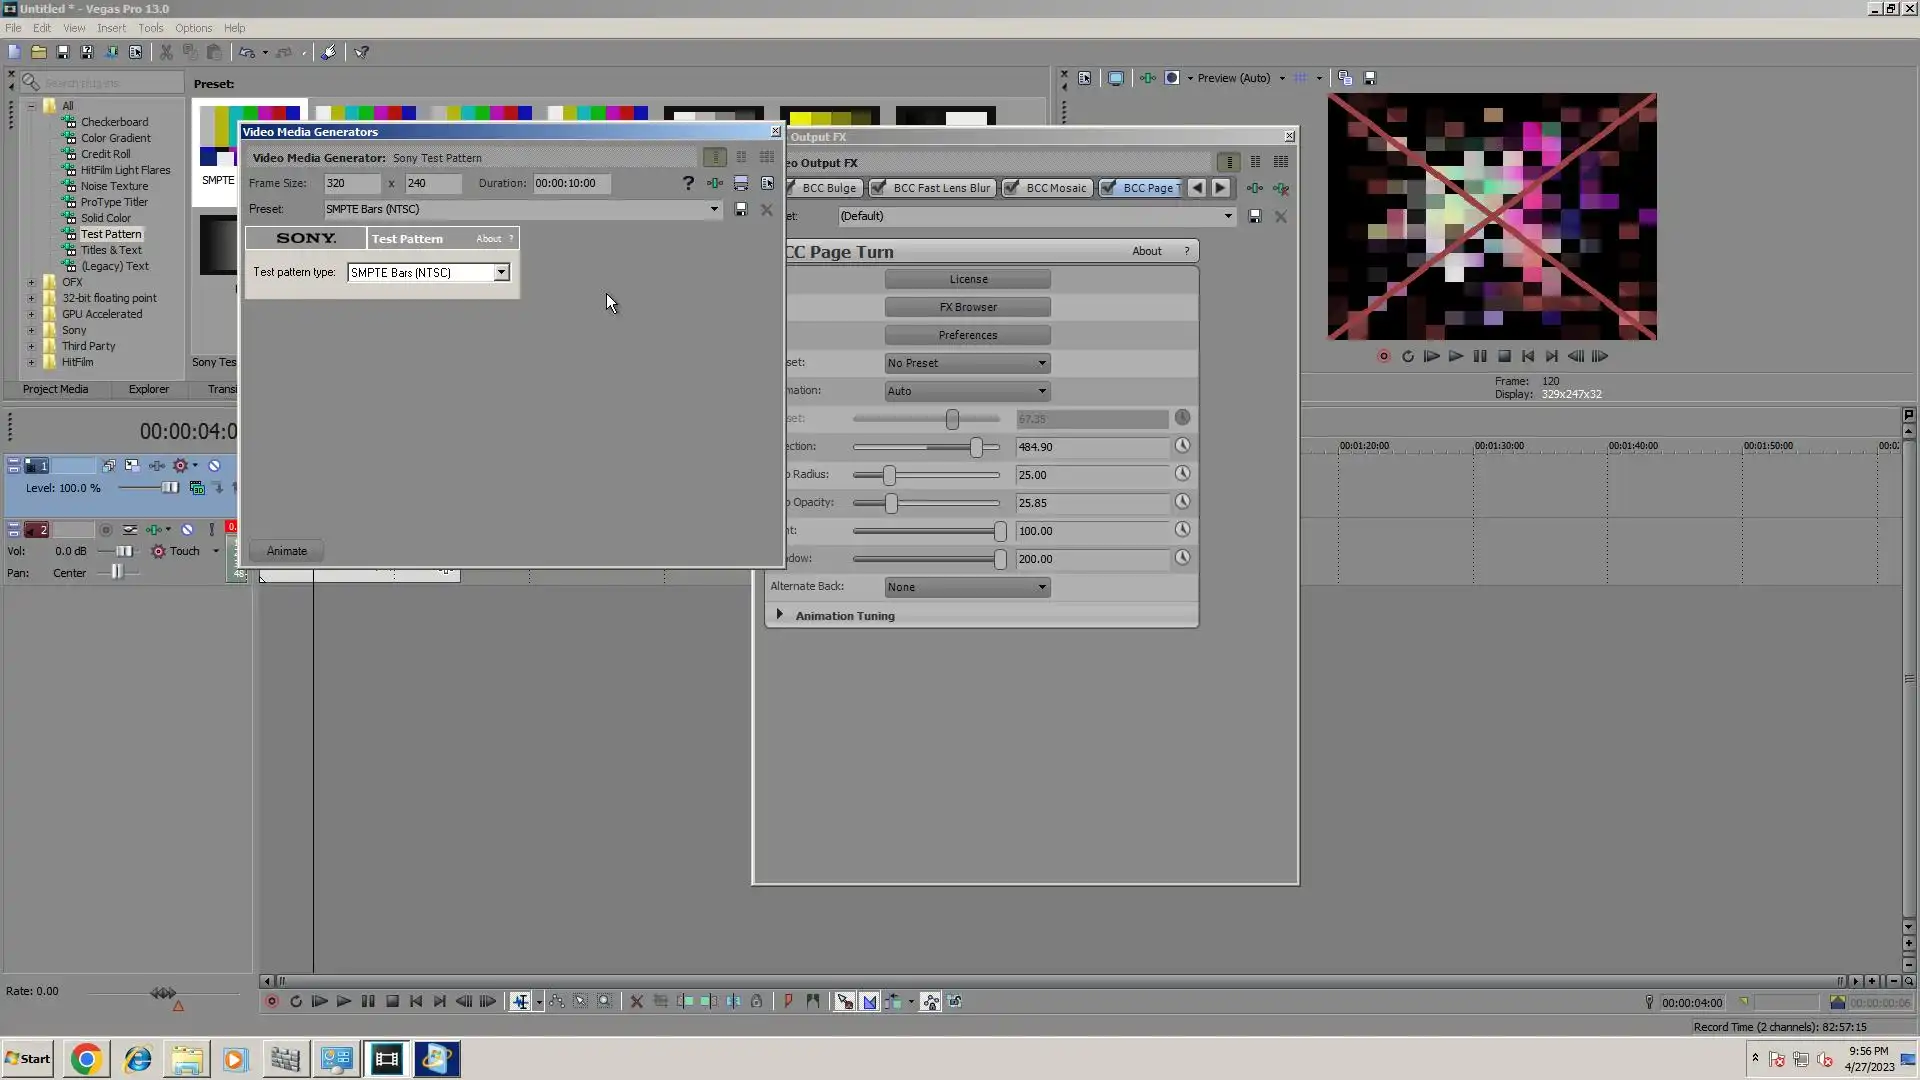Save the media generator preset
This screenshot has height=1080, width=1920.
click(x=741, y=209)
